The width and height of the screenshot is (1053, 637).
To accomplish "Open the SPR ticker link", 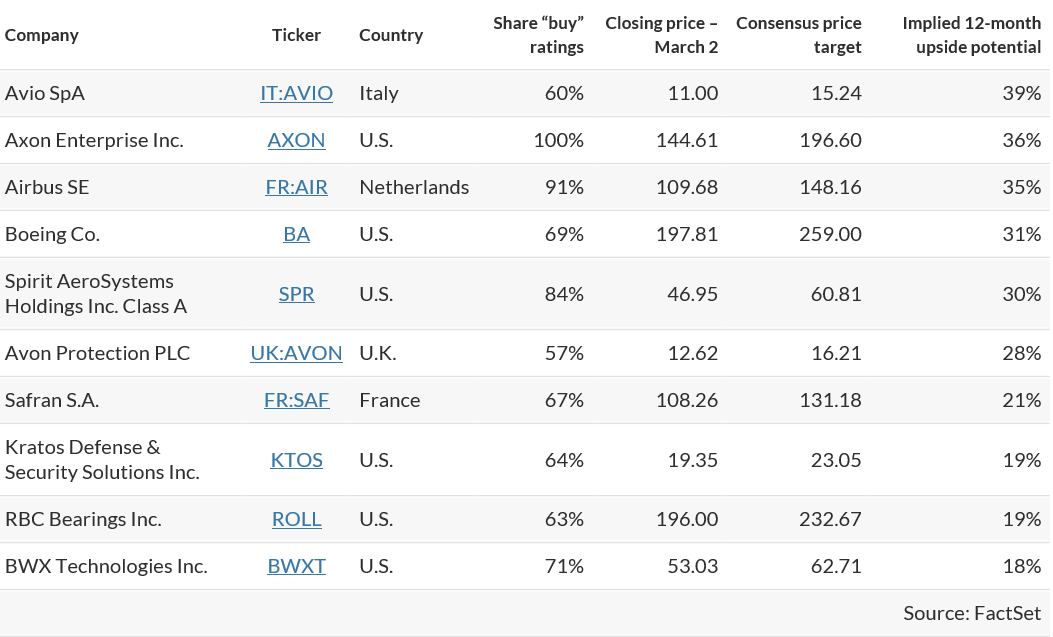I will pyautogui.click(x=296, y=294).
